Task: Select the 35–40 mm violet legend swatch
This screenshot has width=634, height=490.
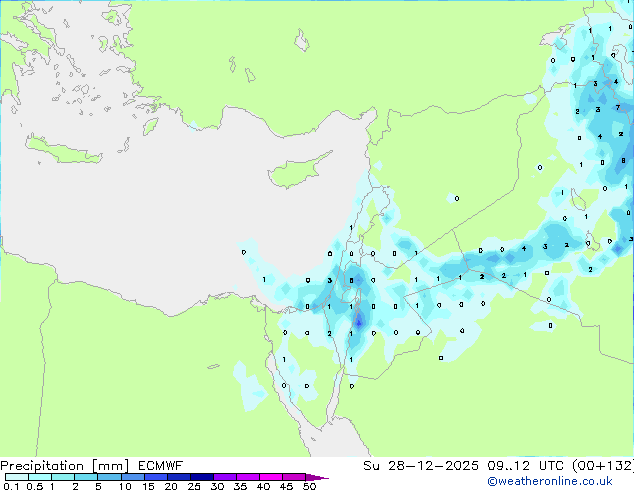Action: (x=247, y=477)
